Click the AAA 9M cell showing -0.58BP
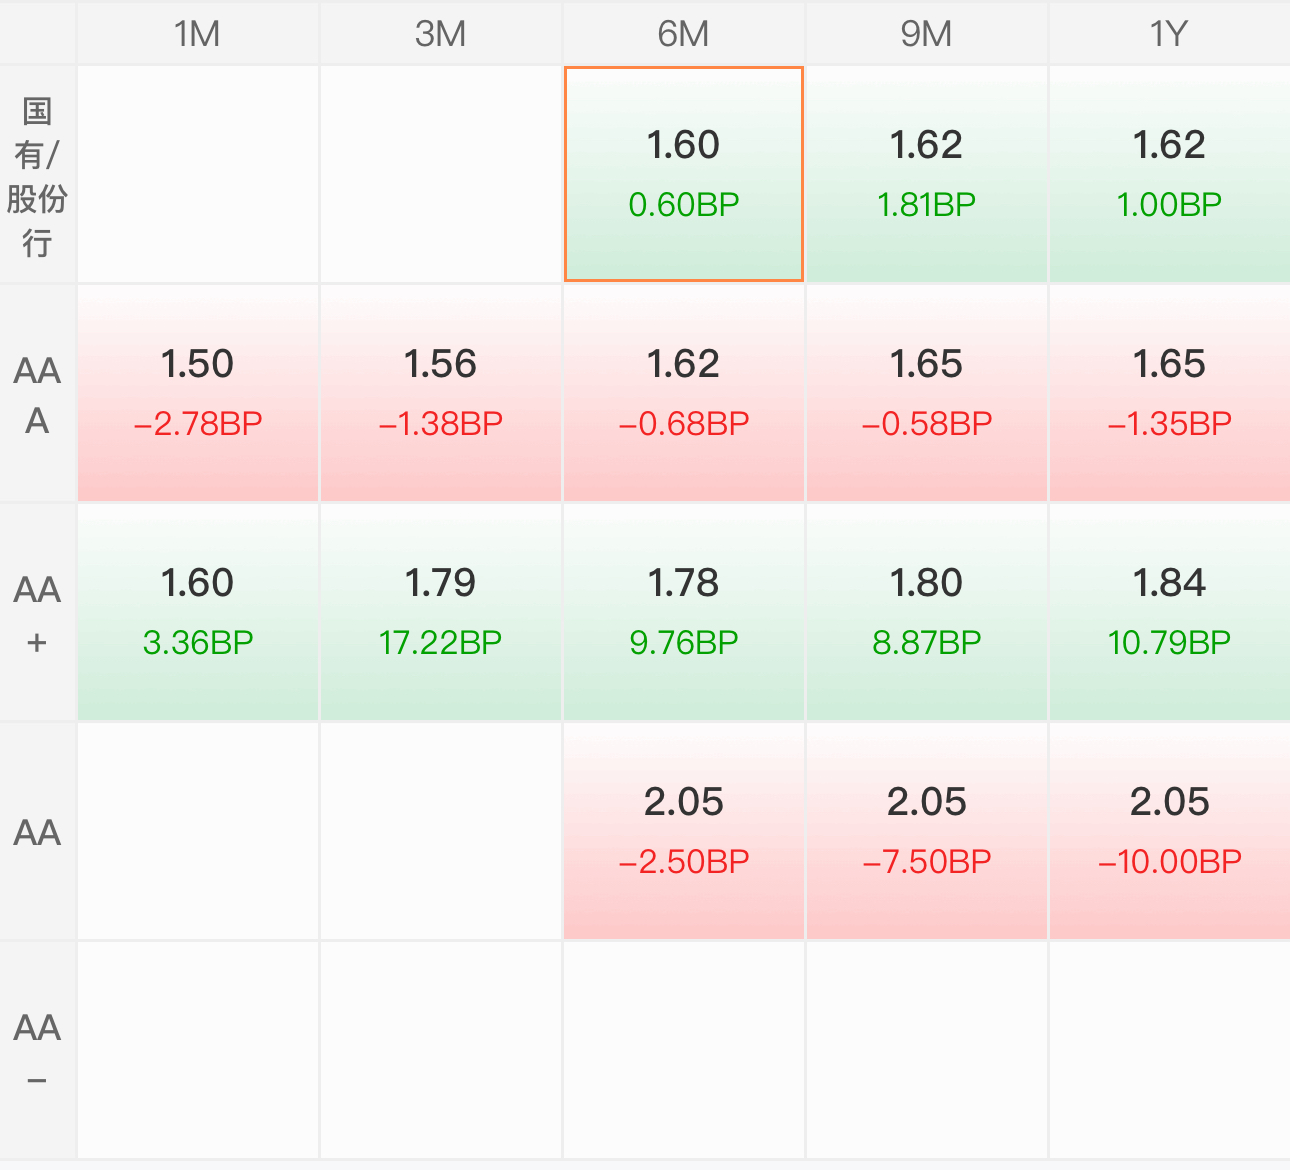The image size is (1290, 1170). click(927, 394)
